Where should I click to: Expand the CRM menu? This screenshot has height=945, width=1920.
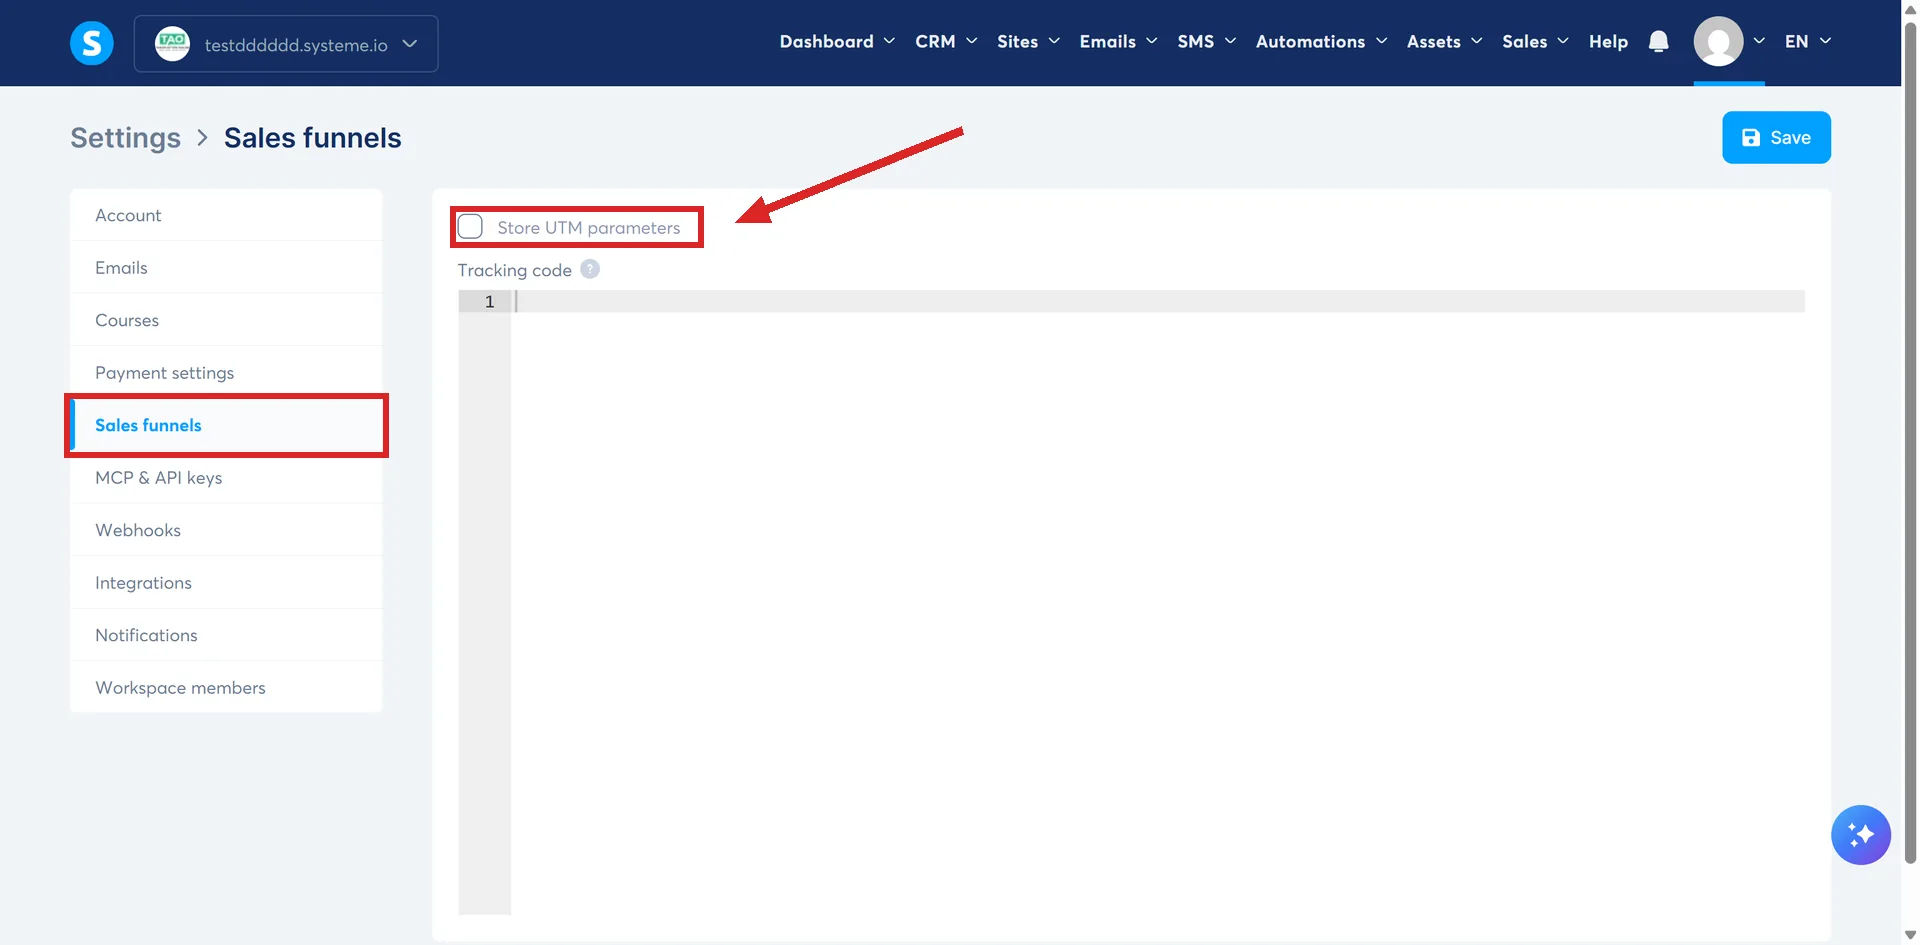coord(946,41)
